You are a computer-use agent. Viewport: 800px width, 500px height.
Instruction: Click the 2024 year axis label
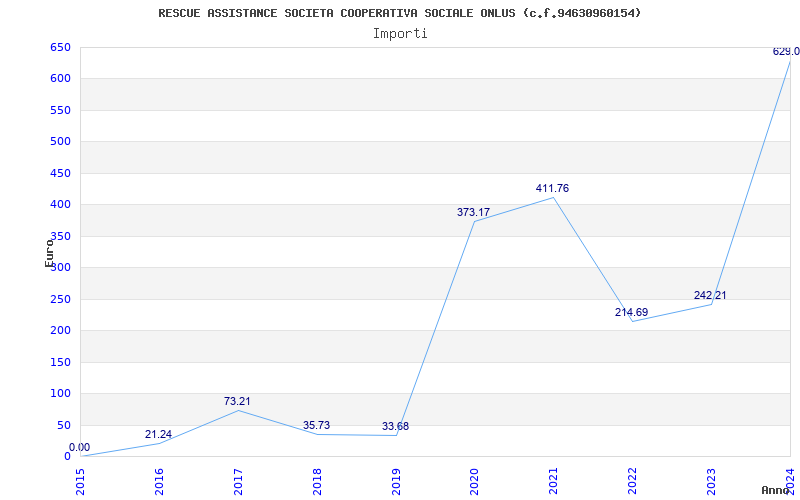point(790,481)
